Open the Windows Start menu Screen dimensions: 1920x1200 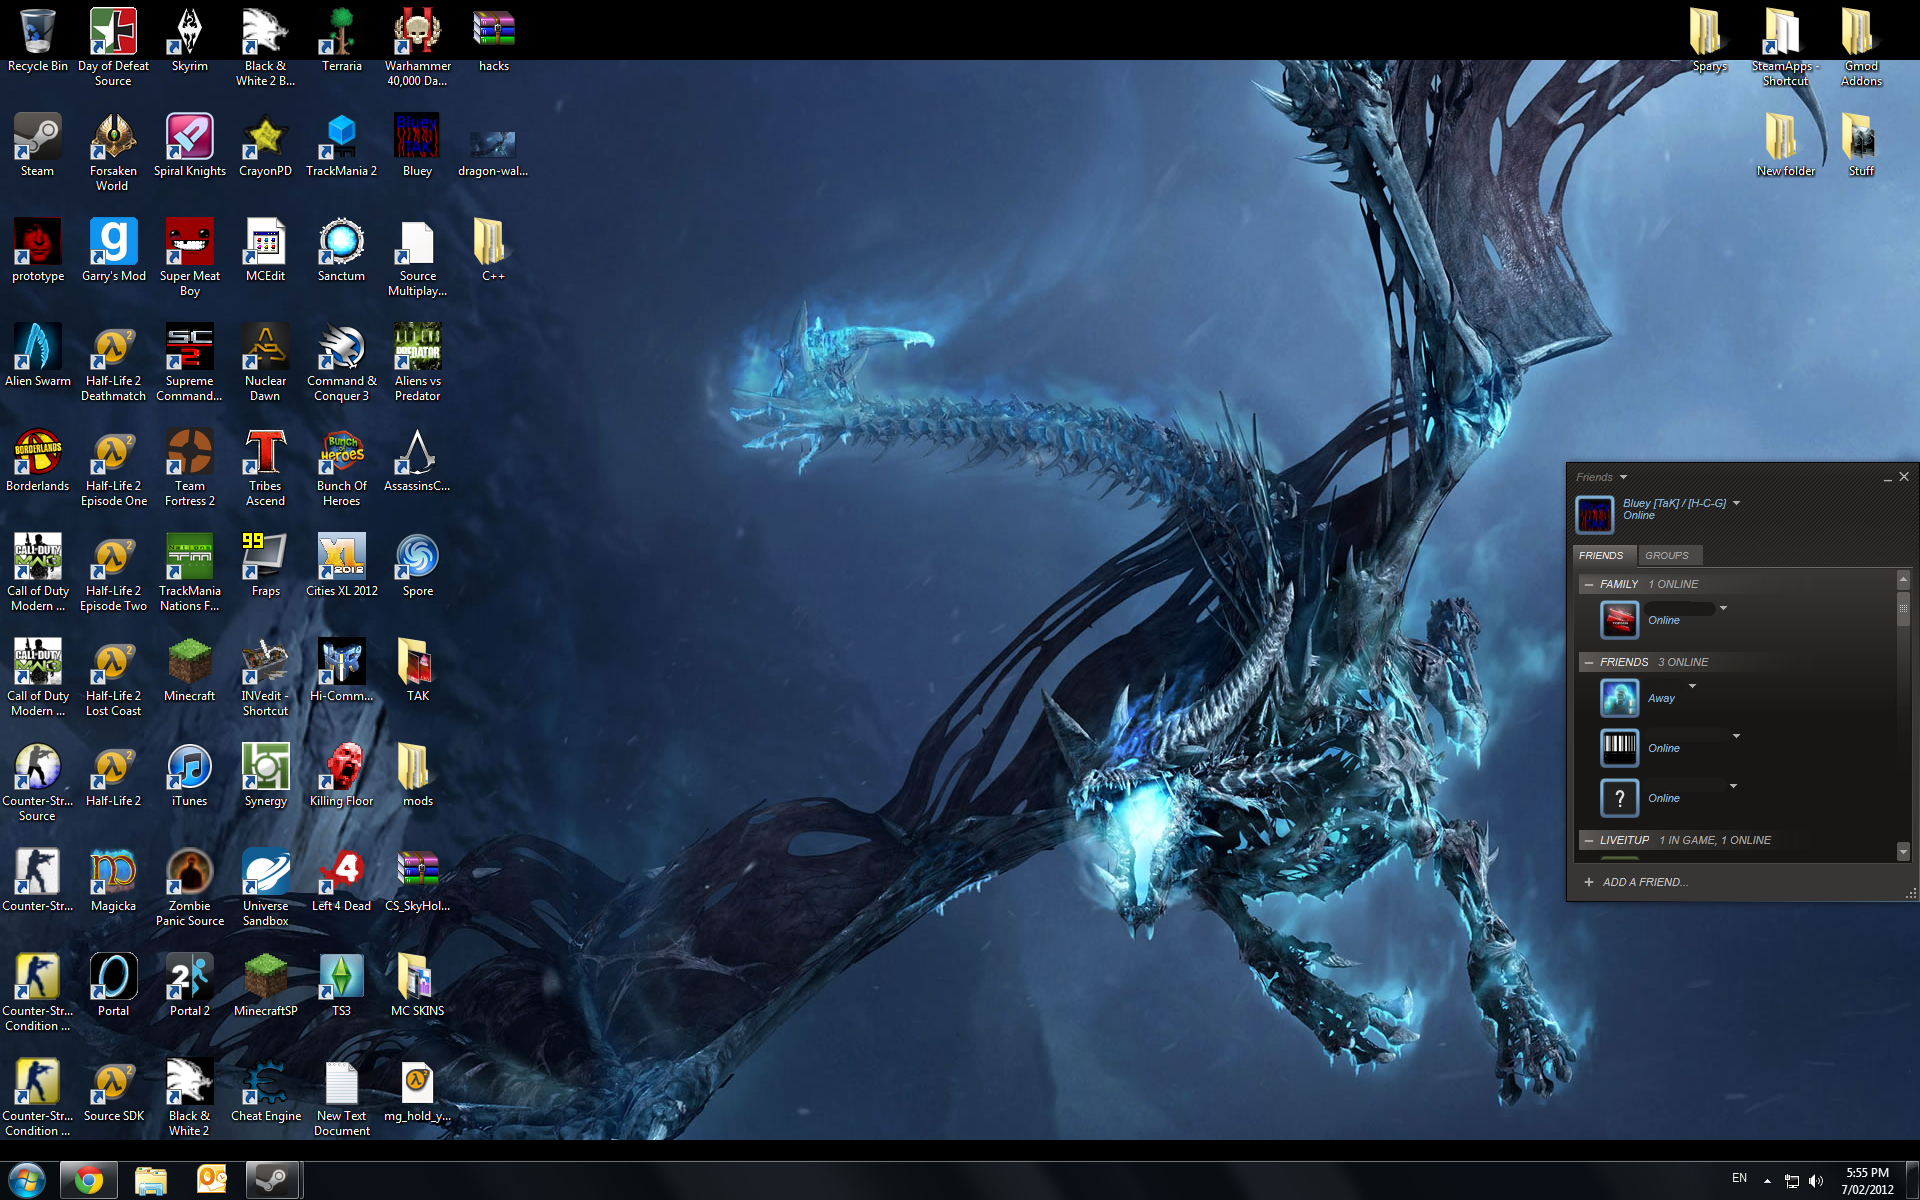click(27, 1181)
